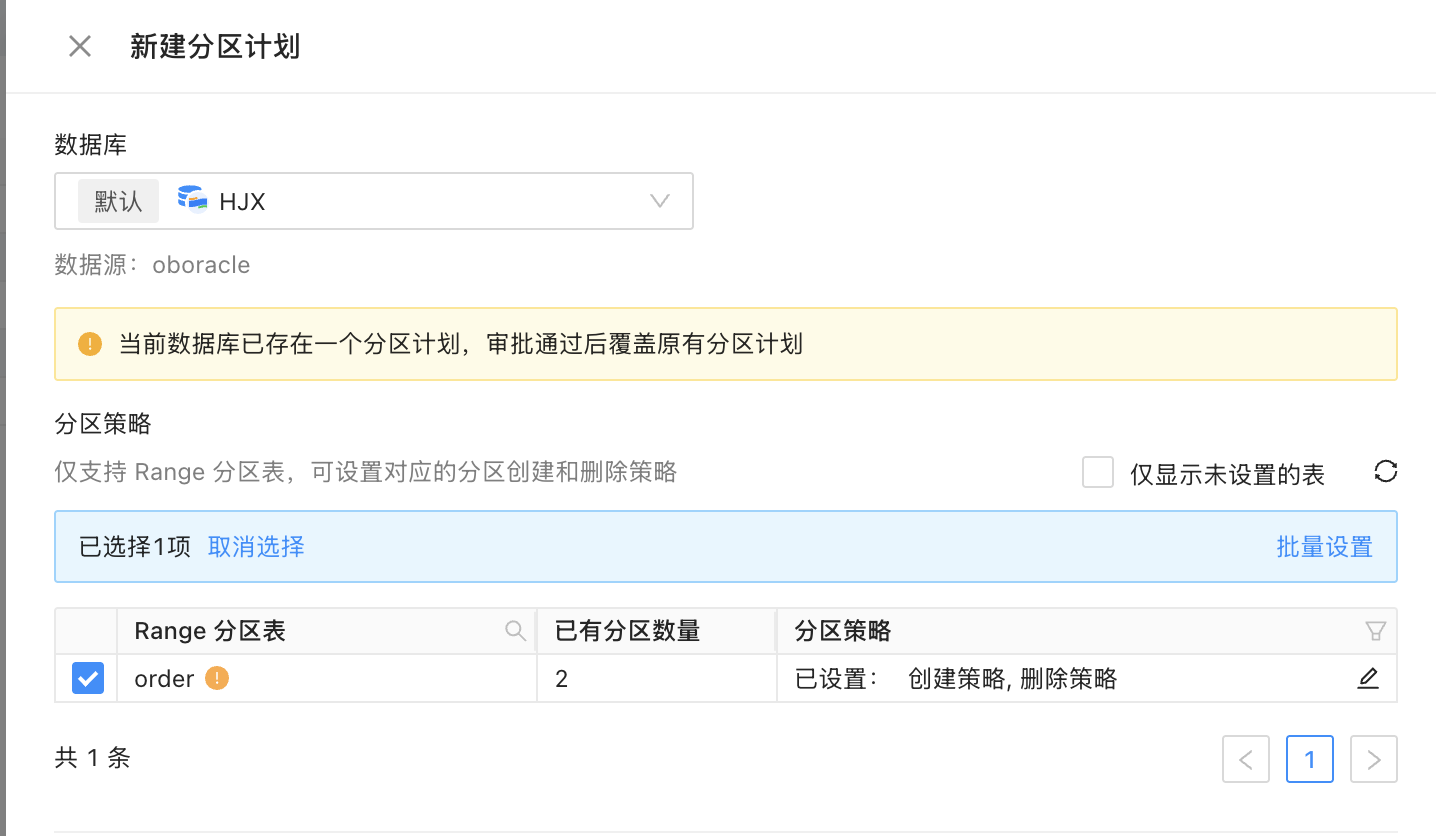Click the order table name cell
The image size is (1436, 836).
point(164,679)
